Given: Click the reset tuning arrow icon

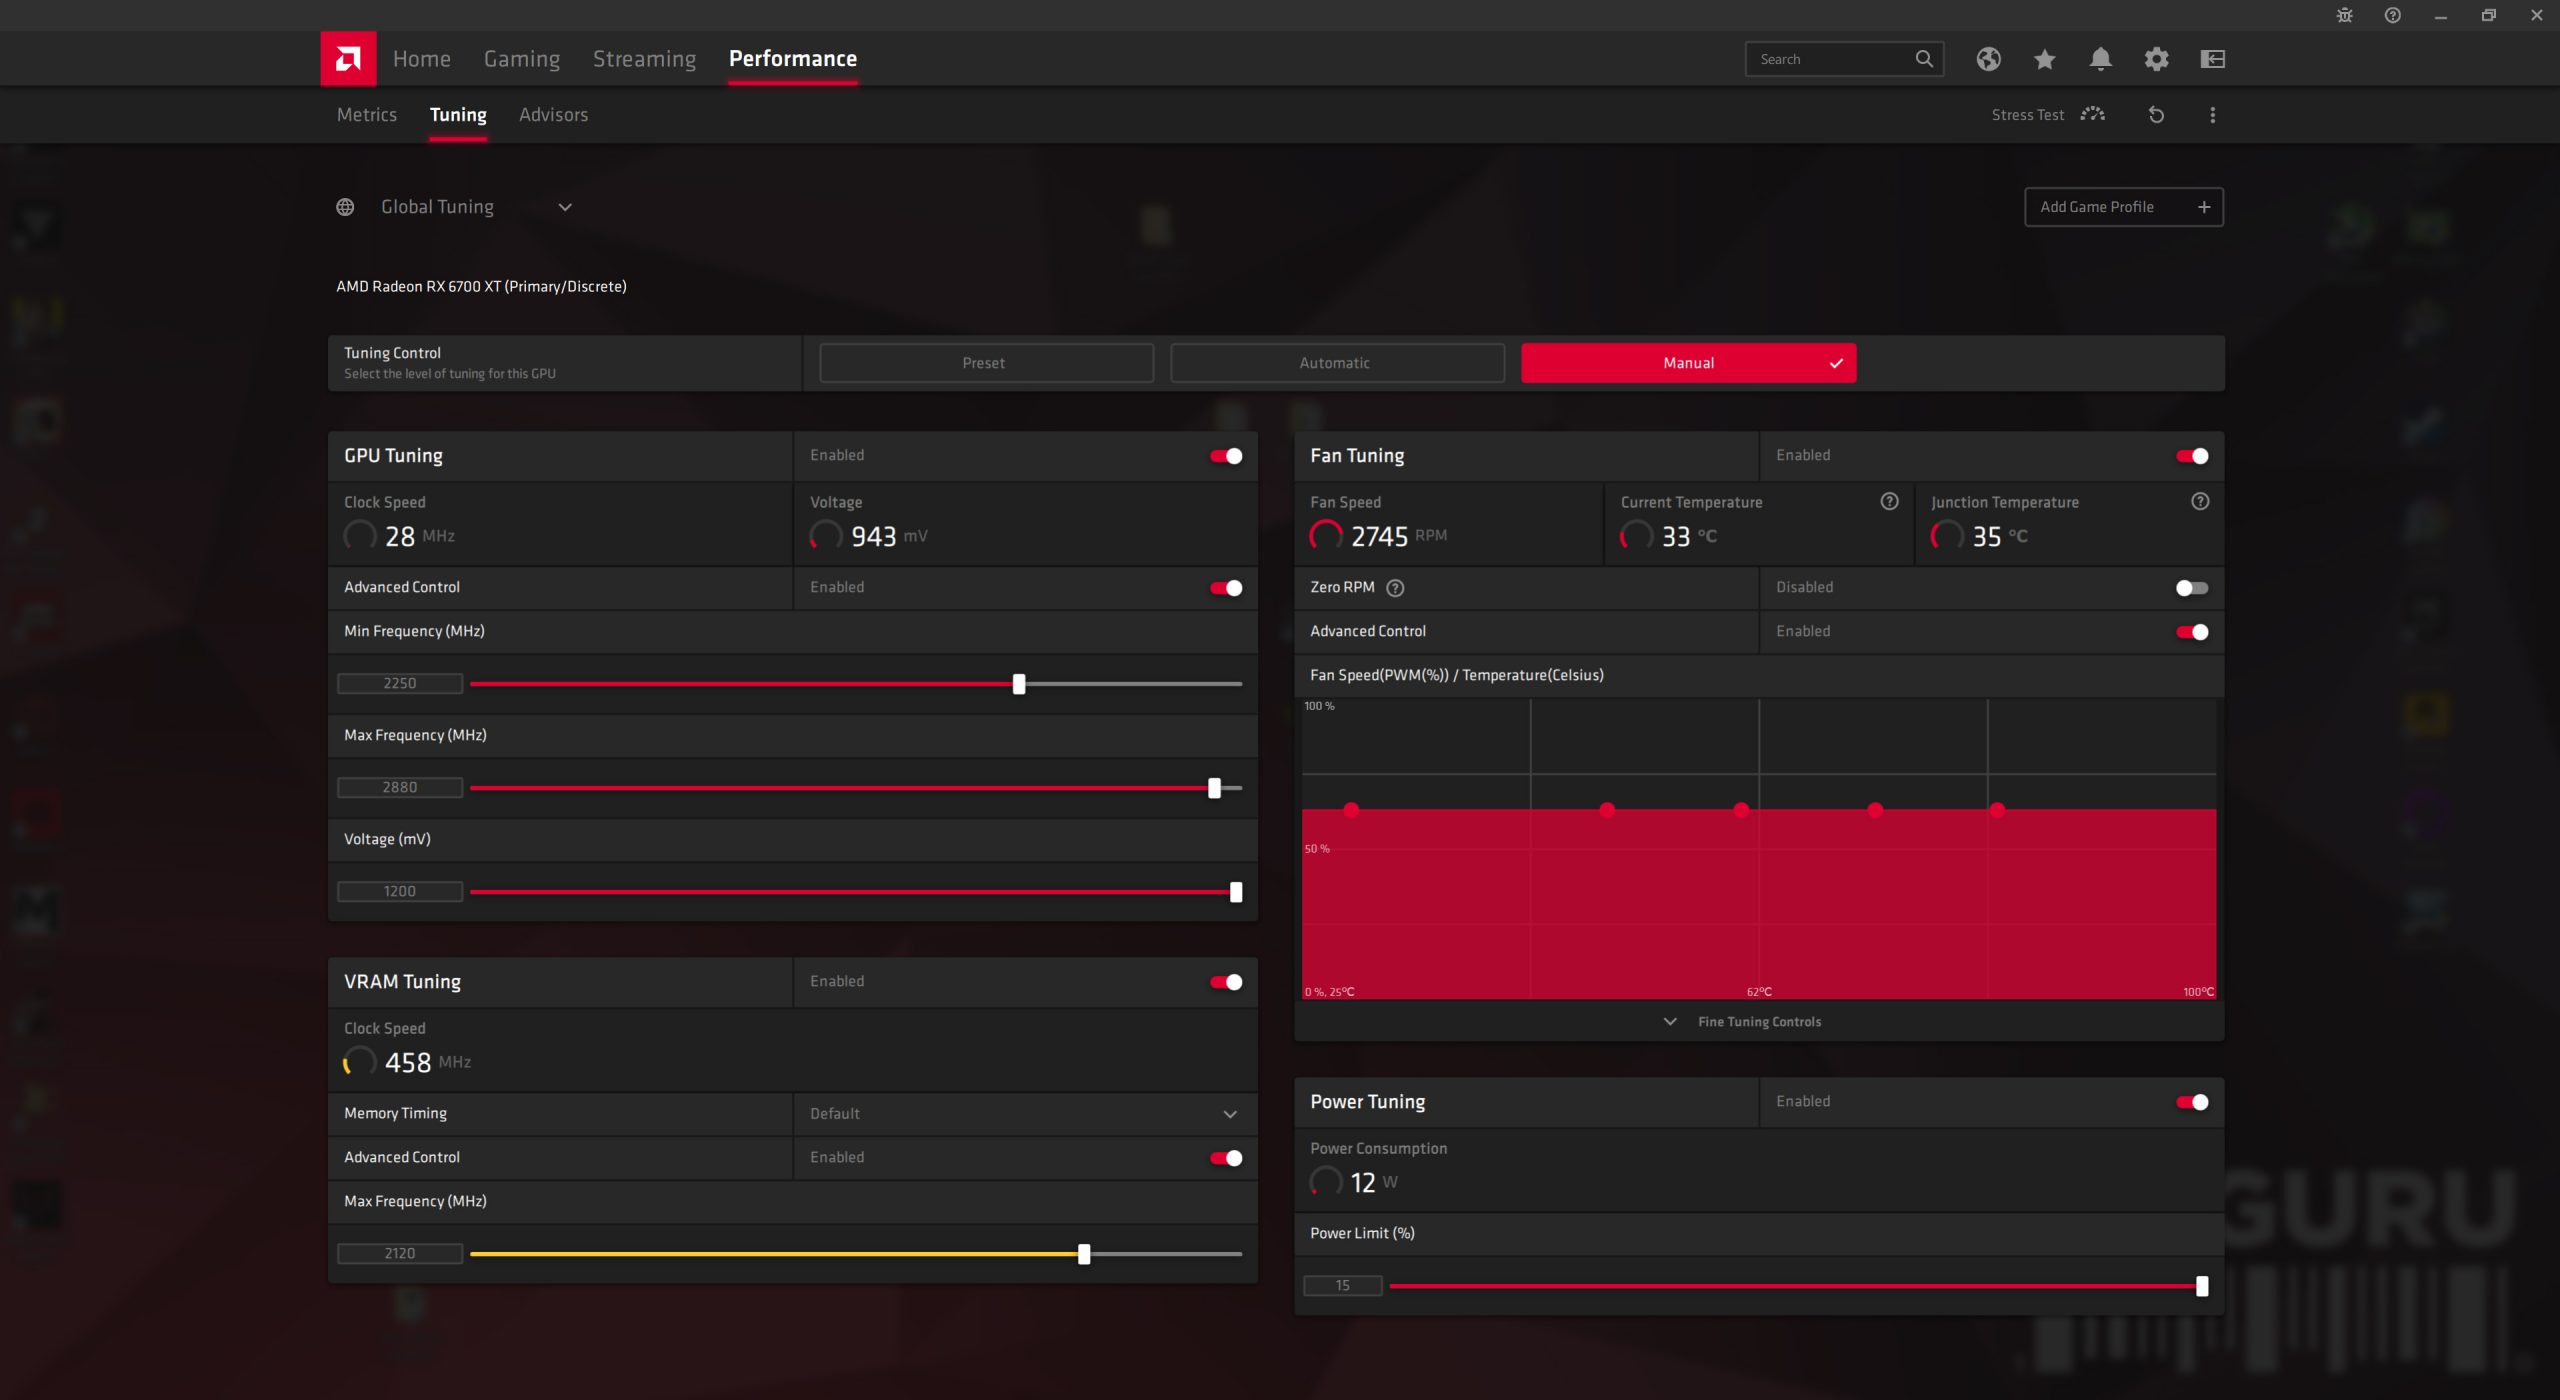Looking at the screenshot, I should [2156, 115].
